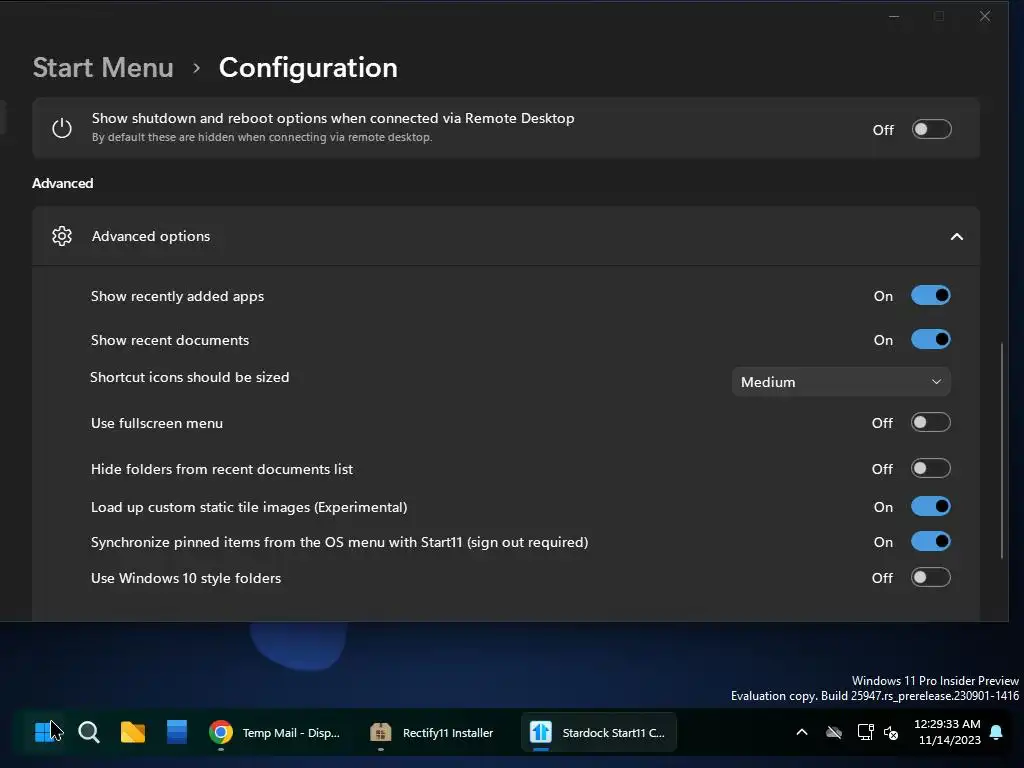1024x768 pixels.
Task: Open taskbar Search icon
Action: (x=89, y=732)
